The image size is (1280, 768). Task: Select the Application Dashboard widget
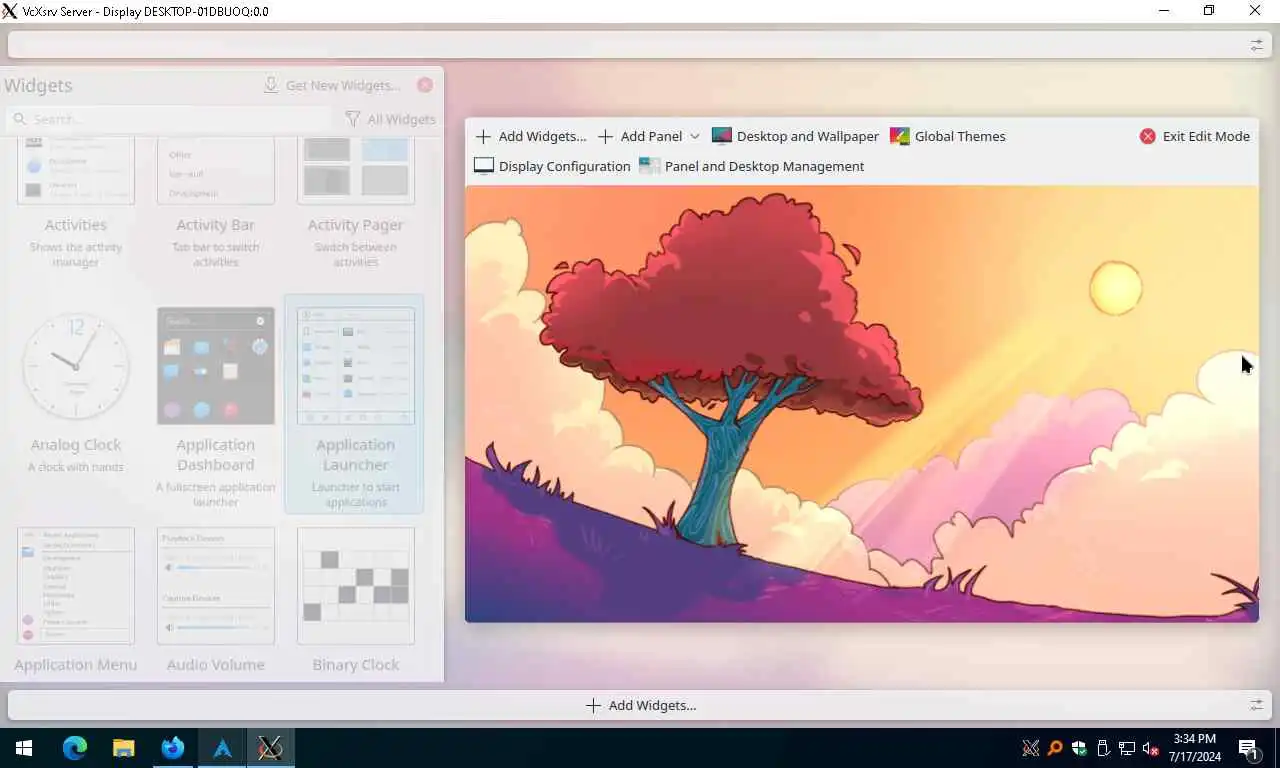(215, 404)
